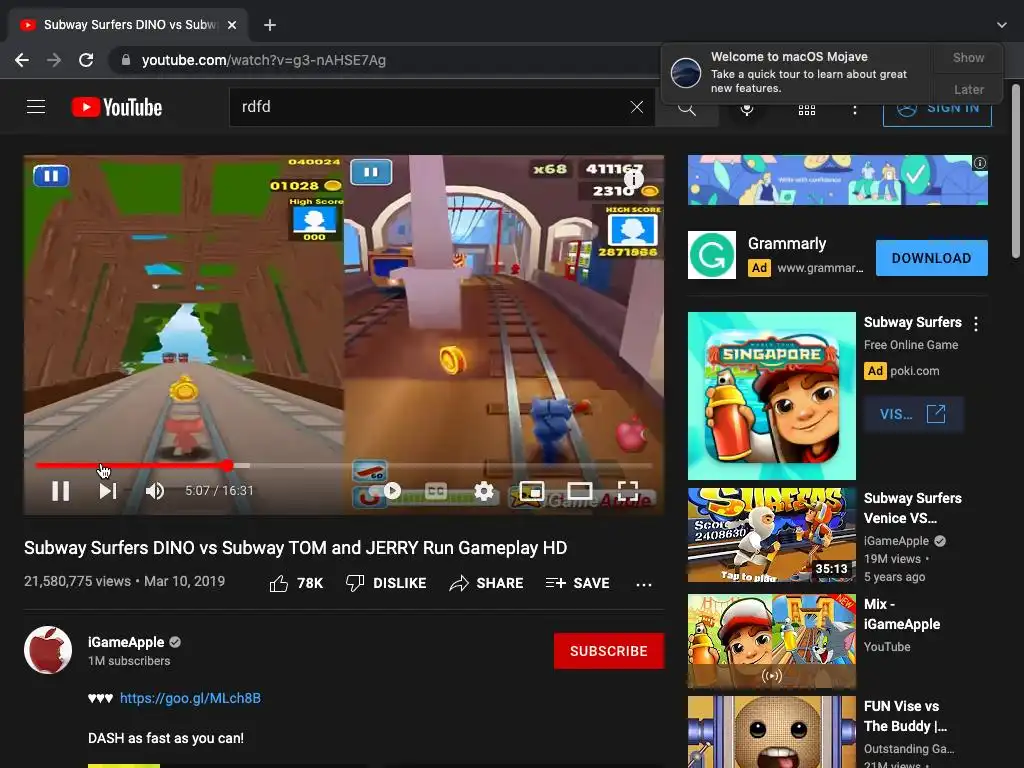Like the video with thumbs up
Screen dimensions: 1024x768
tap(296, 583)
